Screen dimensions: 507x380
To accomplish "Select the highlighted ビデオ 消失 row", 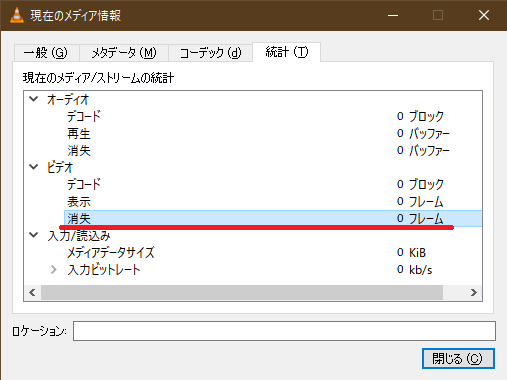I will 273,218.
